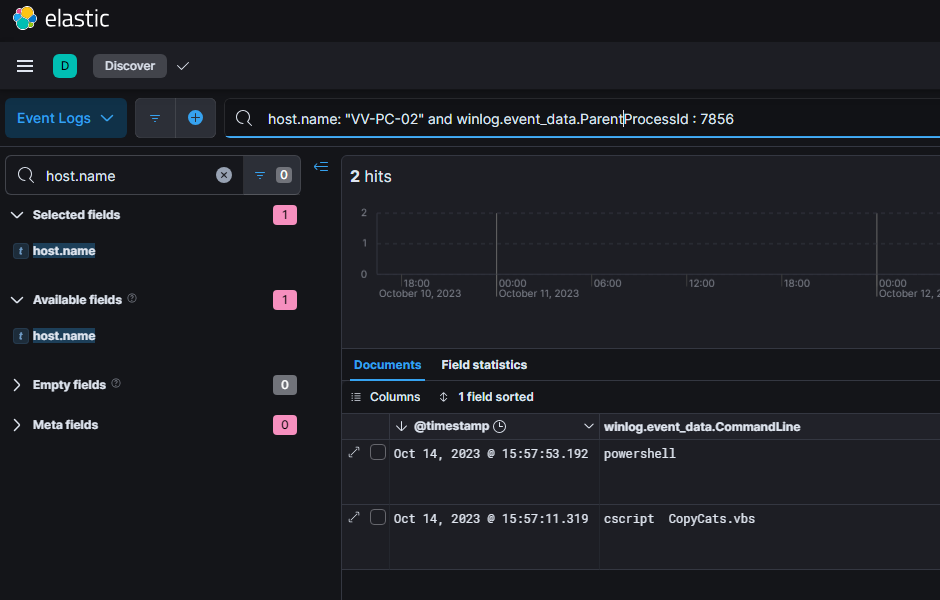
Task: Collapse the field list sidebar
Action: 321,167
